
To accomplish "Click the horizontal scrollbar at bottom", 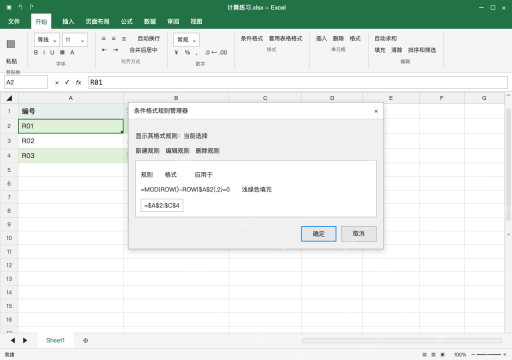I will pos(402,340).
